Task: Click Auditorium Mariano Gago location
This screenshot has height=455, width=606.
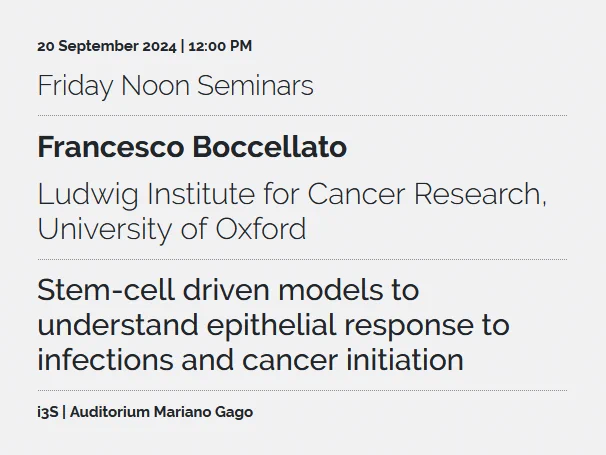Action: [x=162, y=412]
